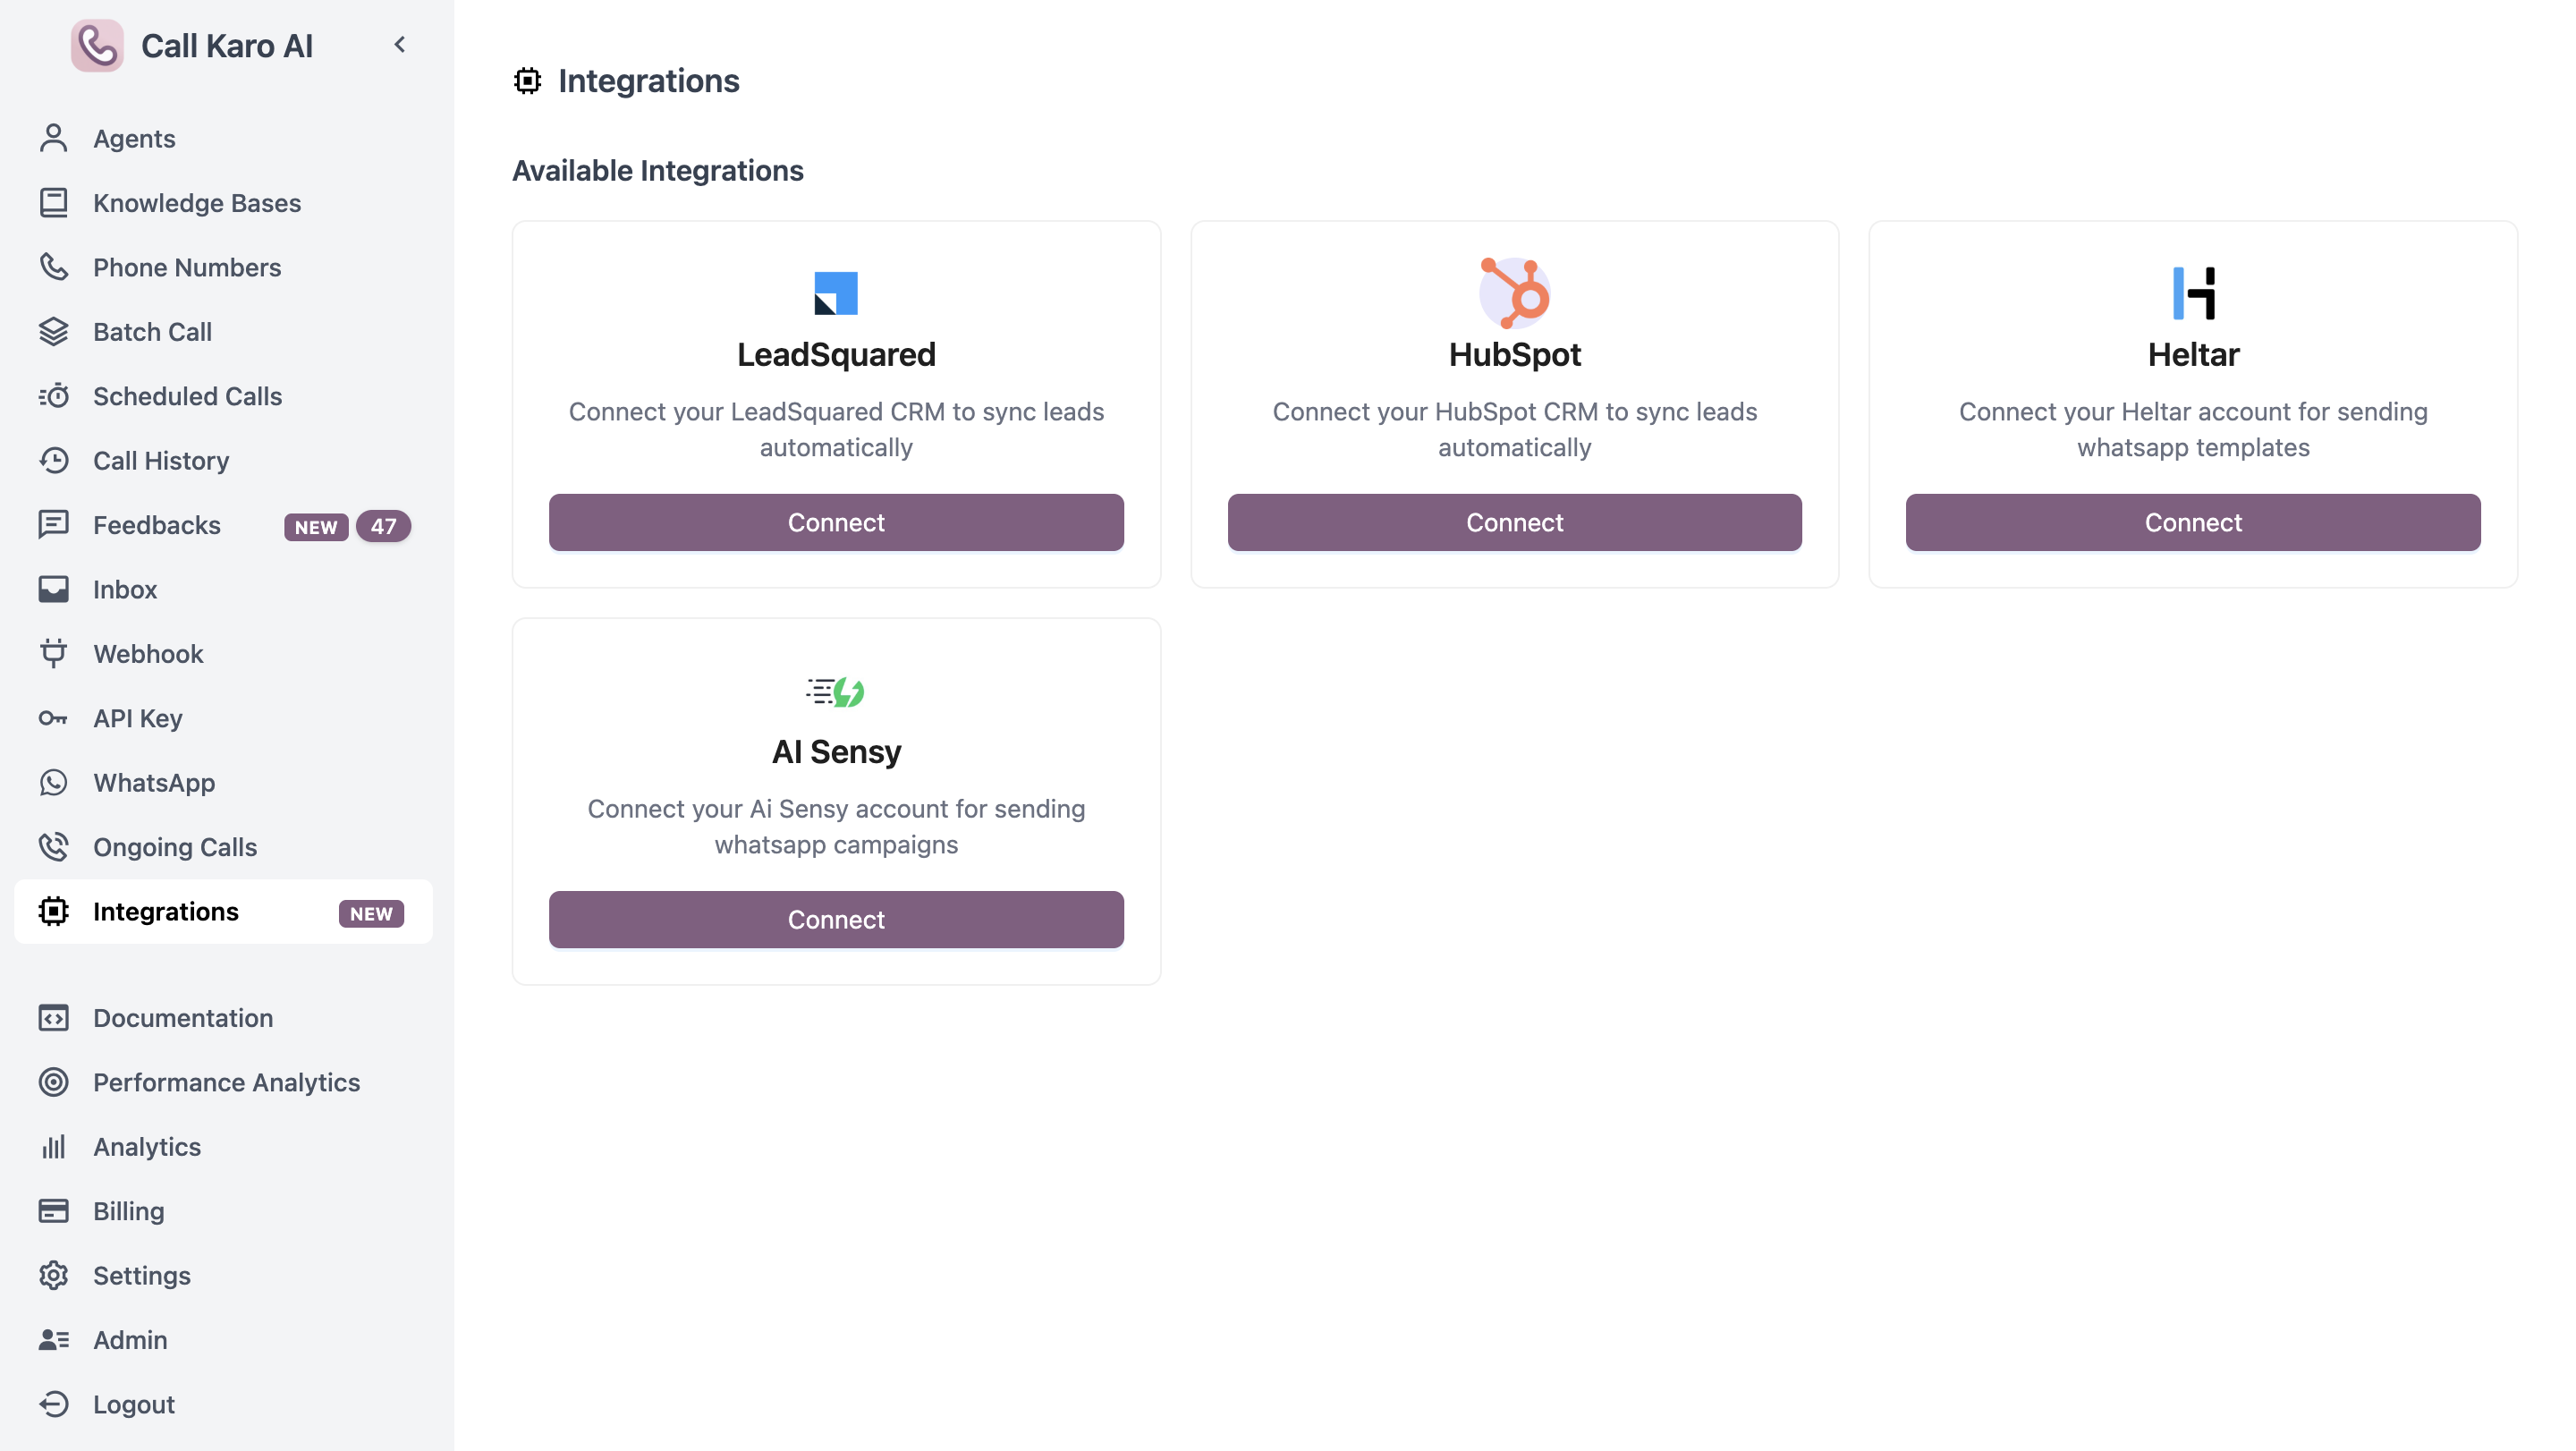Select Feedbacks from the sidebar
This screenshot has width=2576, height=1451.
[157, 525]
